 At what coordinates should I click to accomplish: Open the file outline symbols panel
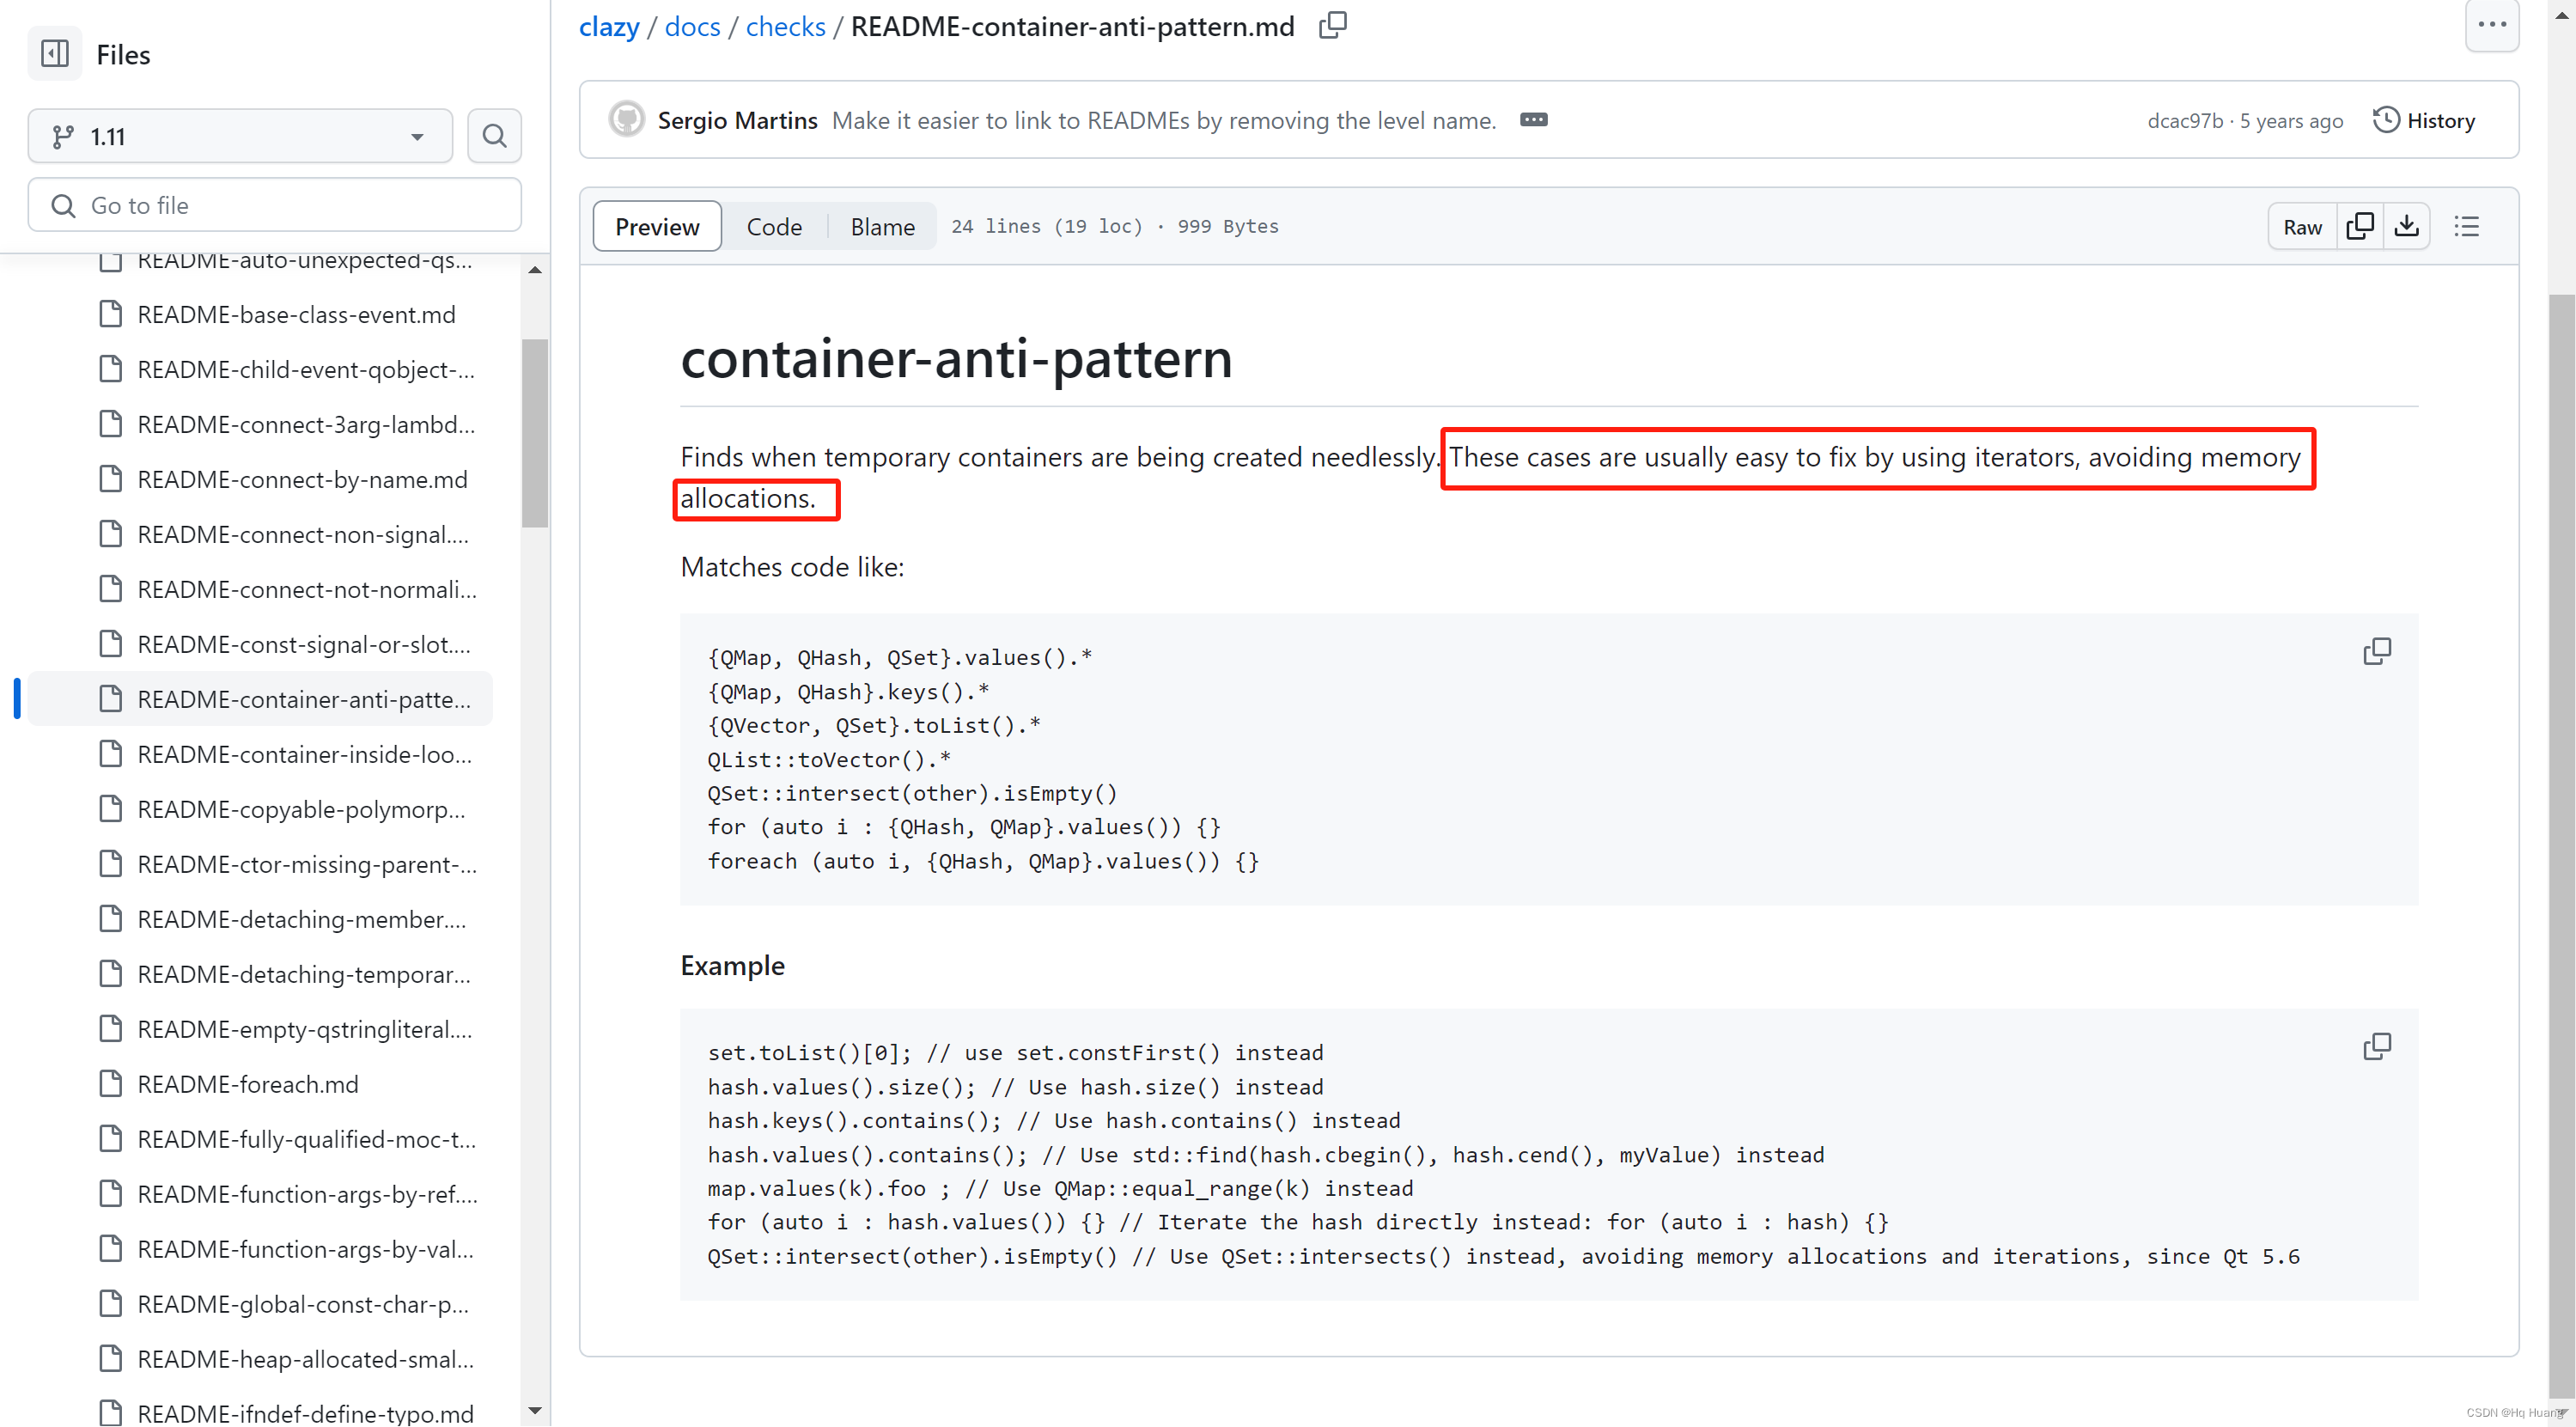tap(2467, 226)
